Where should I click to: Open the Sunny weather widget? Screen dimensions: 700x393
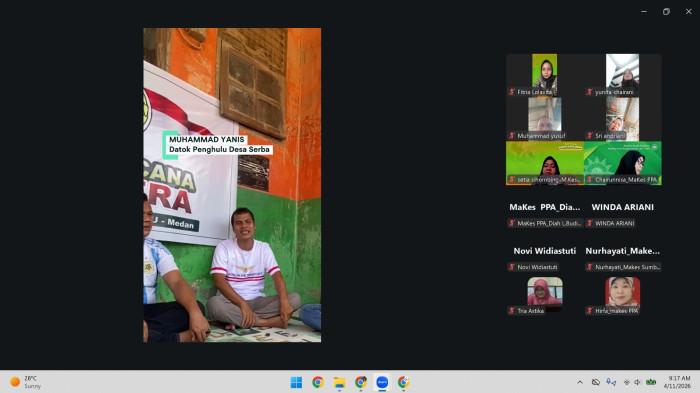[x=26, y=382]
